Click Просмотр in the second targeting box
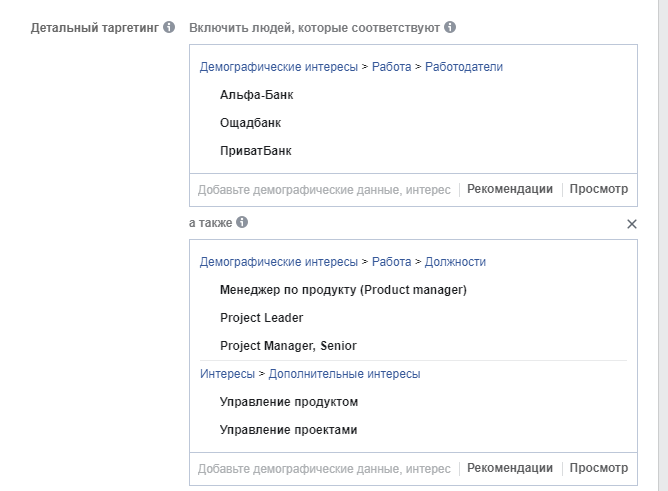This screenshot has width=668, height=491. 599,468
